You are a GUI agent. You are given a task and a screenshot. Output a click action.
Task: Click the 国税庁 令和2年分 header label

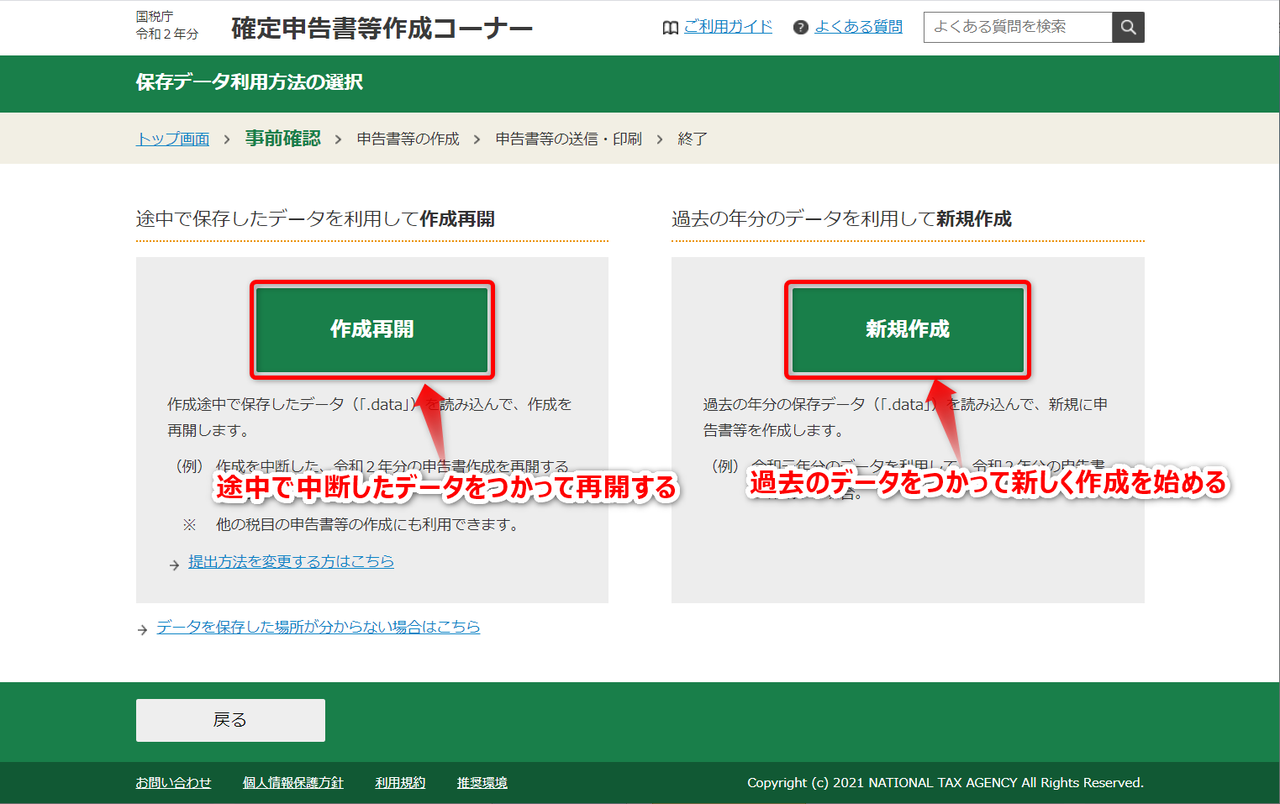(167, 26)
